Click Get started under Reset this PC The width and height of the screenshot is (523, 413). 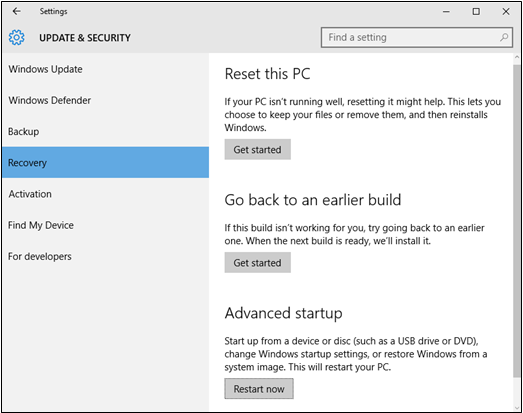[x=257, y=149]
